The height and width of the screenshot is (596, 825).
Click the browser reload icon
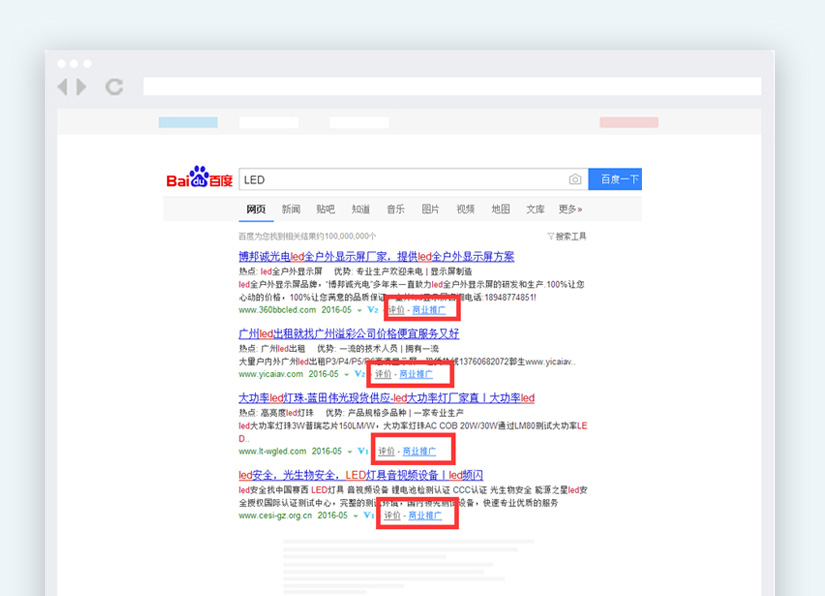(x=115, y=87)
